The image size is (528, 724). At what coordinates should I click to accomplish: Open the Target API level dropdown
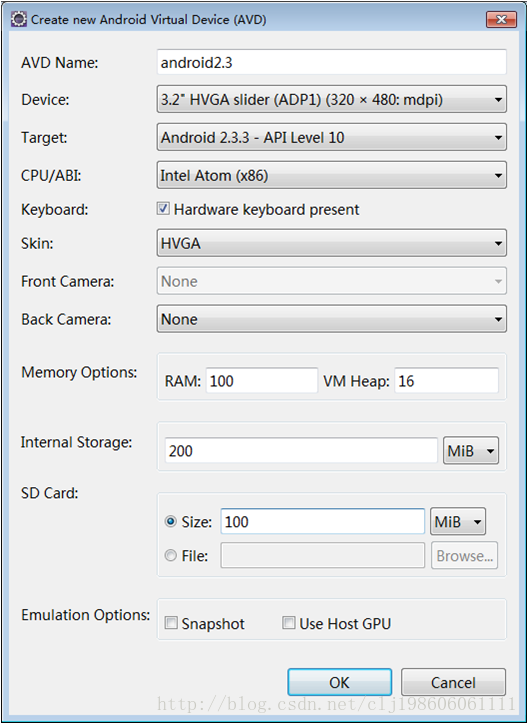(x=331, y=137)
